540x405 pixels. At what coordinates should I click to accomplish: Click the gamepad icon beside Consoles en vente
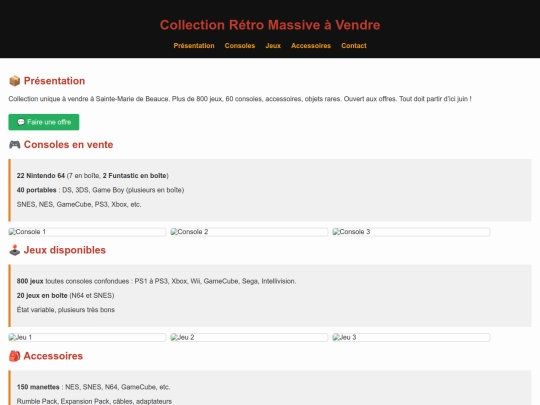click(14, 145)
